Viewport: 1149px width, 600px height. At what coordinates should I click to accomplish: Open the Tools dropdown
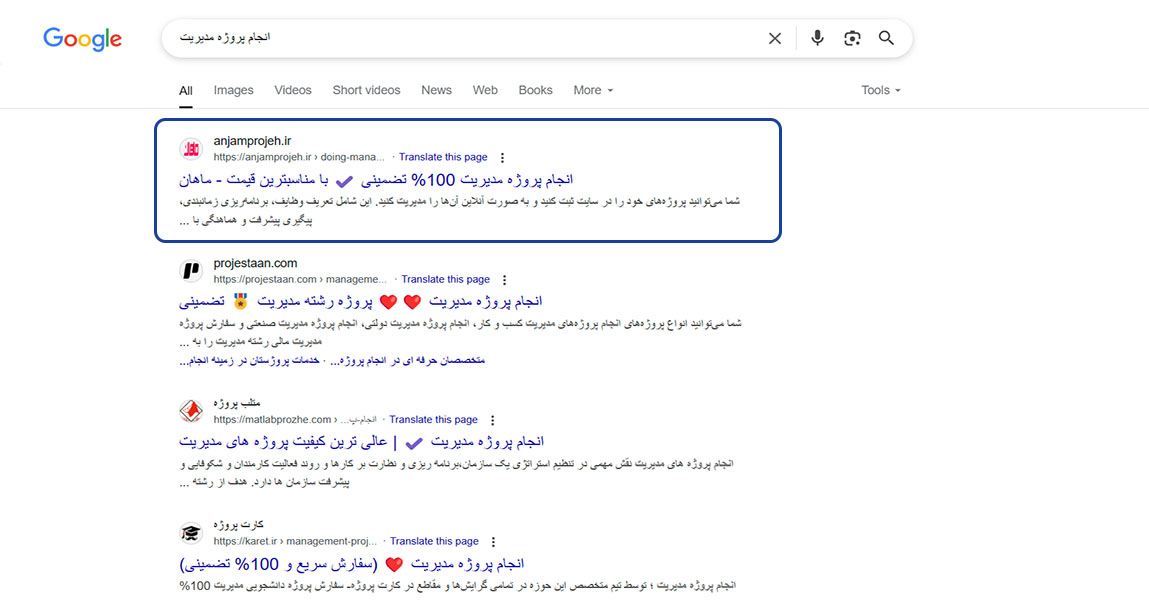click(881, 90)
